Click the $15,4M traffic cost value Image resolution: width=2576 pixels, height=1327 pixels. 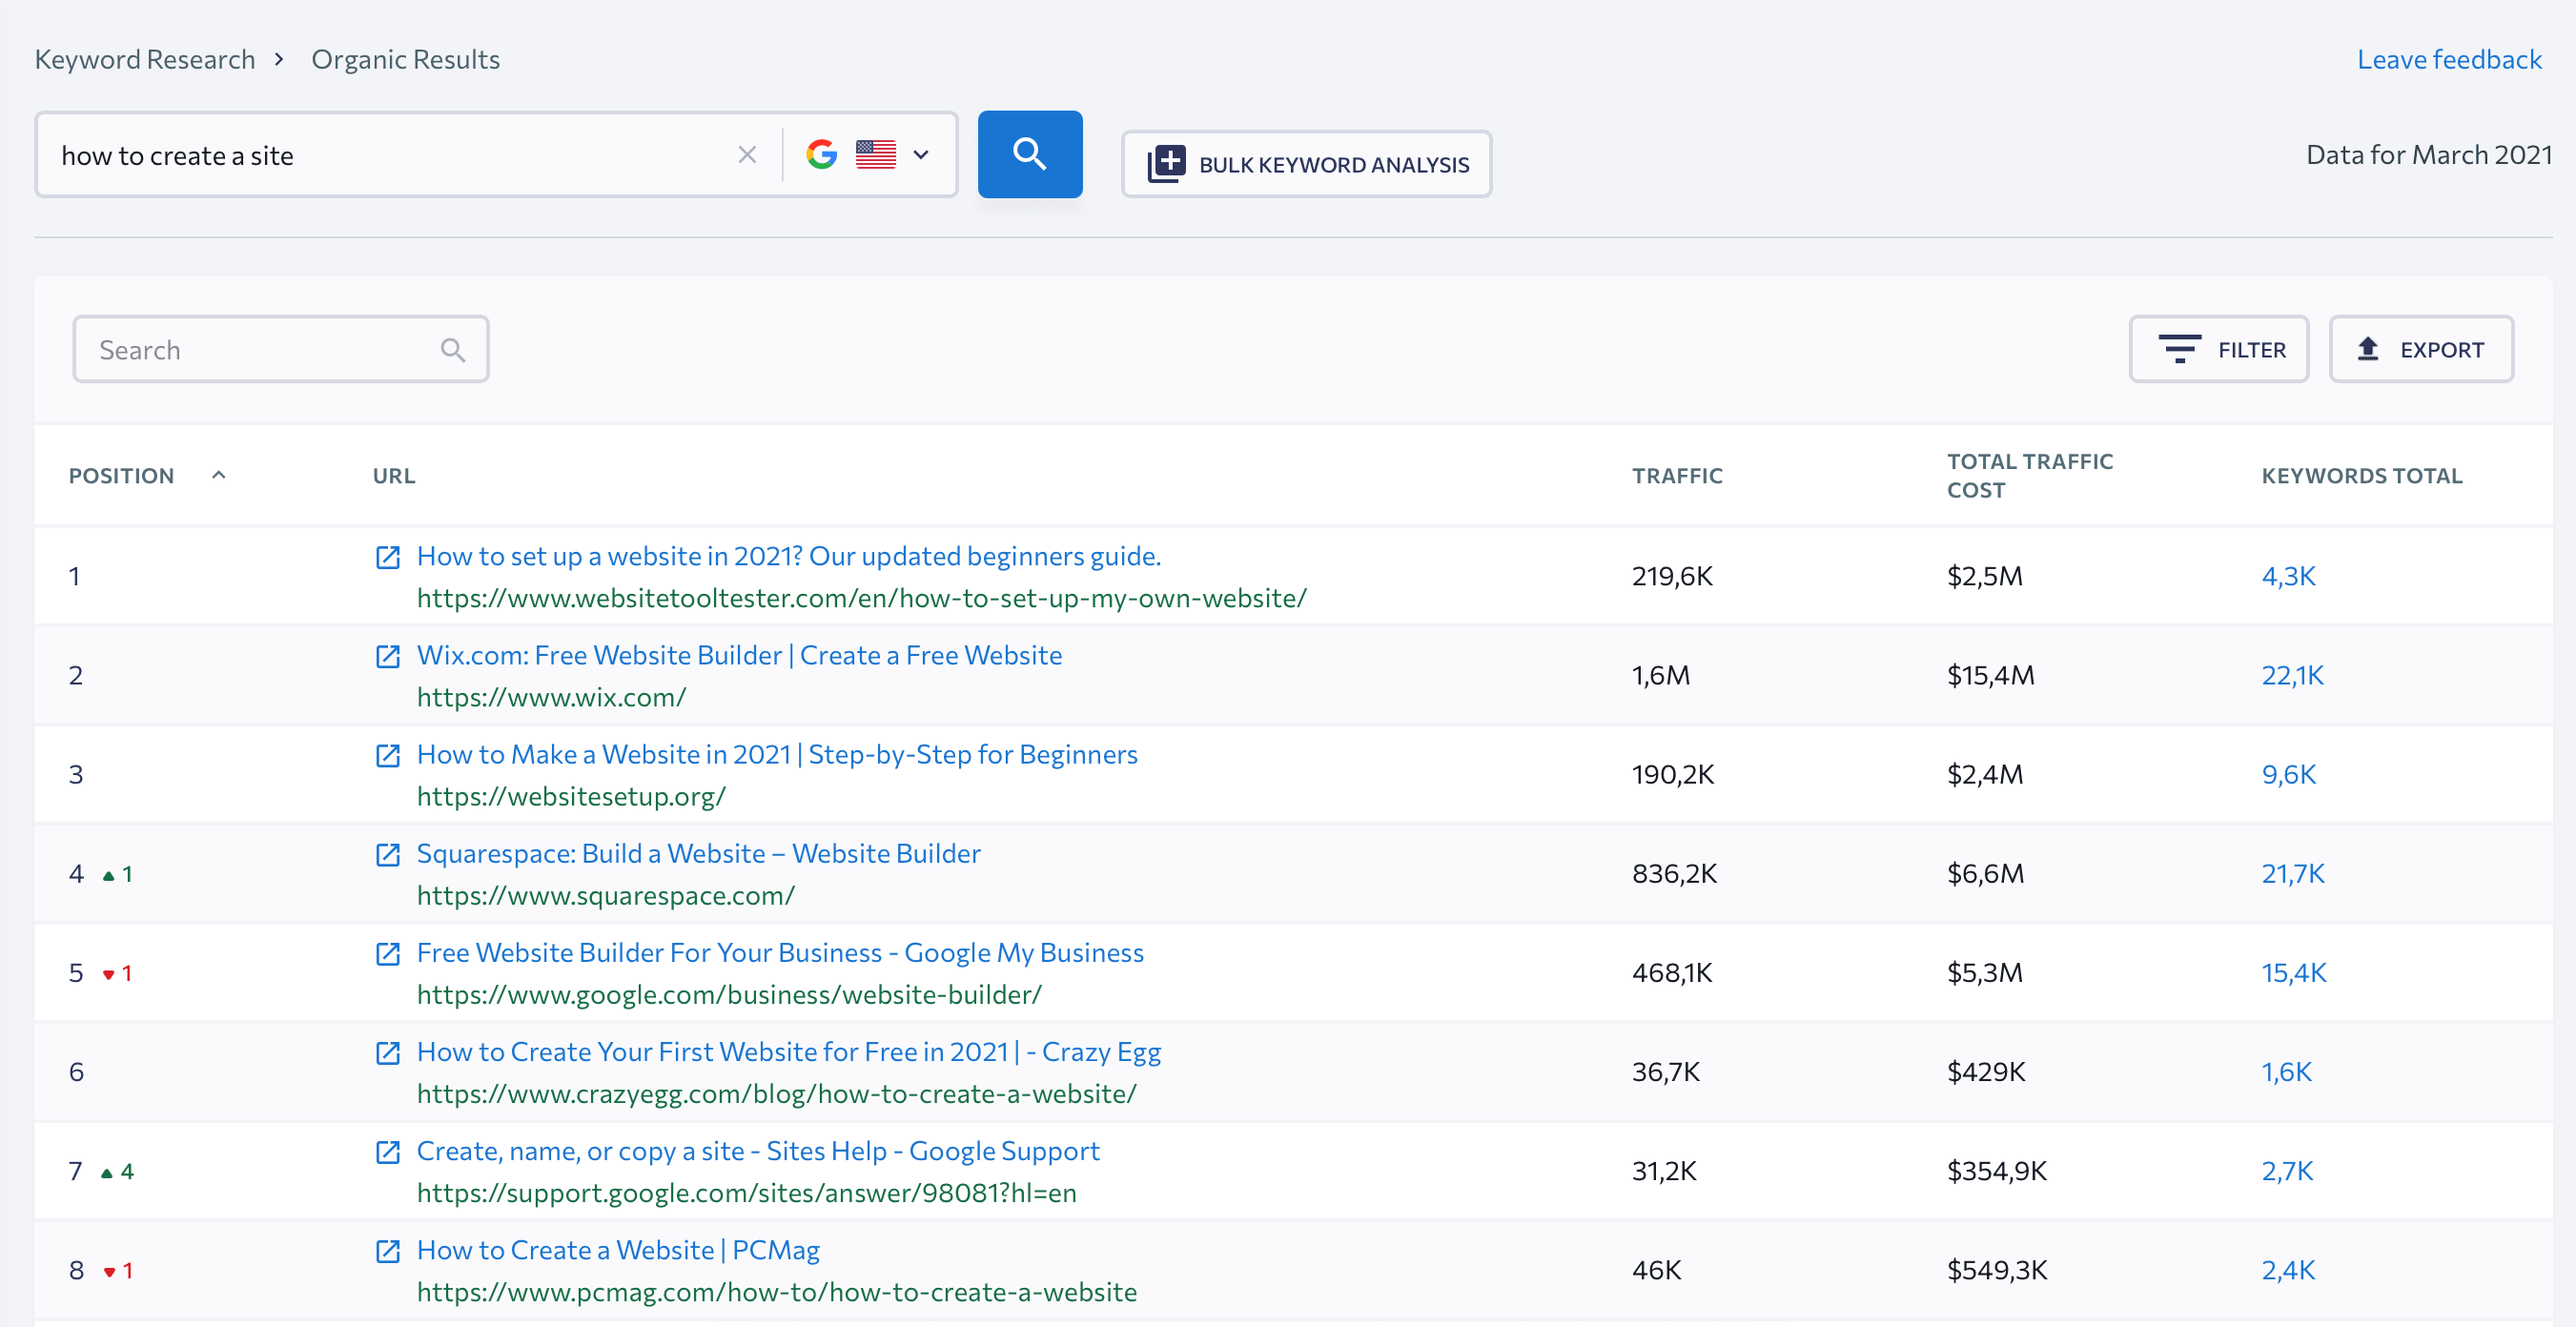1990,675
